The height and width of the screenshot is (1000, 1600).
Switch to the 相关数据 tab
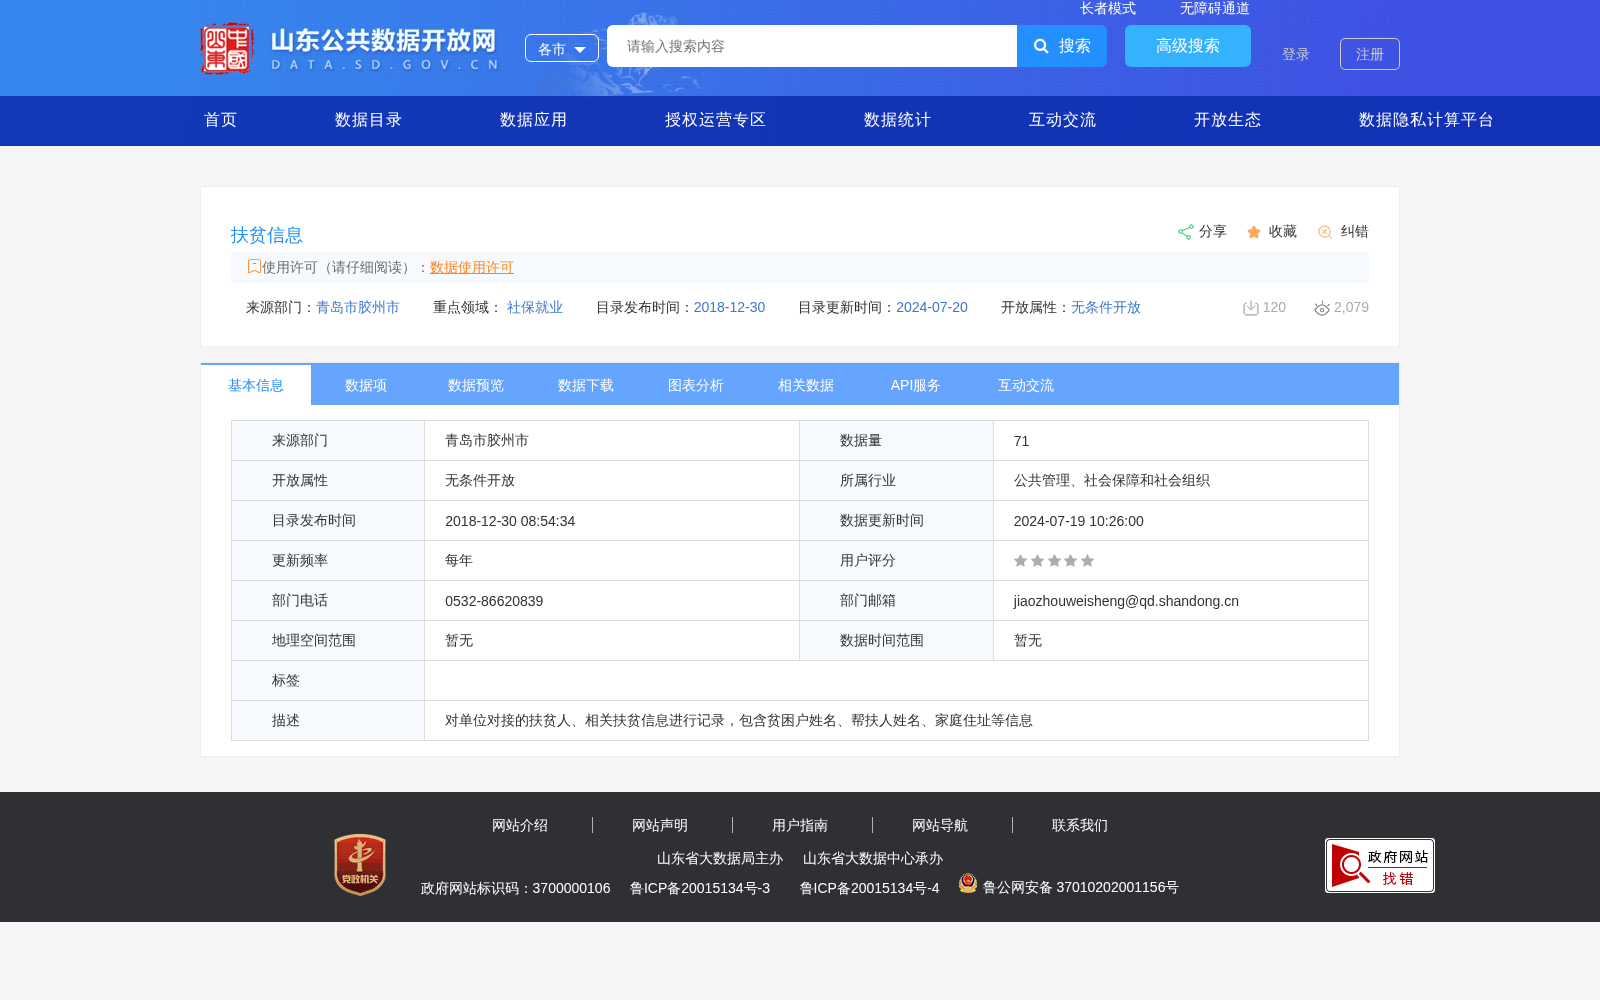coord(806,385)
